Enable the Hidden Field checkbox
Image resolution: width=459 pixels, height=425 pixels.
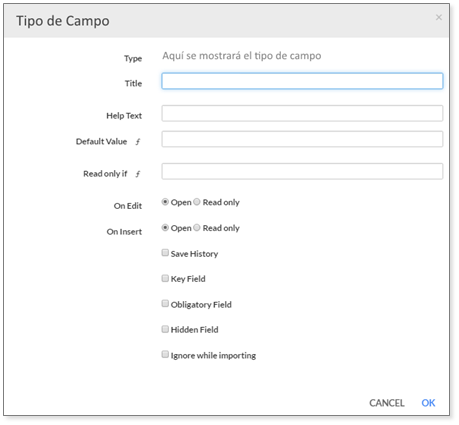[165, 329]
